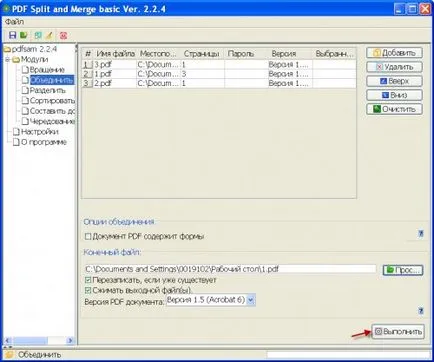Click the Save environment floppy disk icon
This screenshot has height=362, width=434.
12,35
